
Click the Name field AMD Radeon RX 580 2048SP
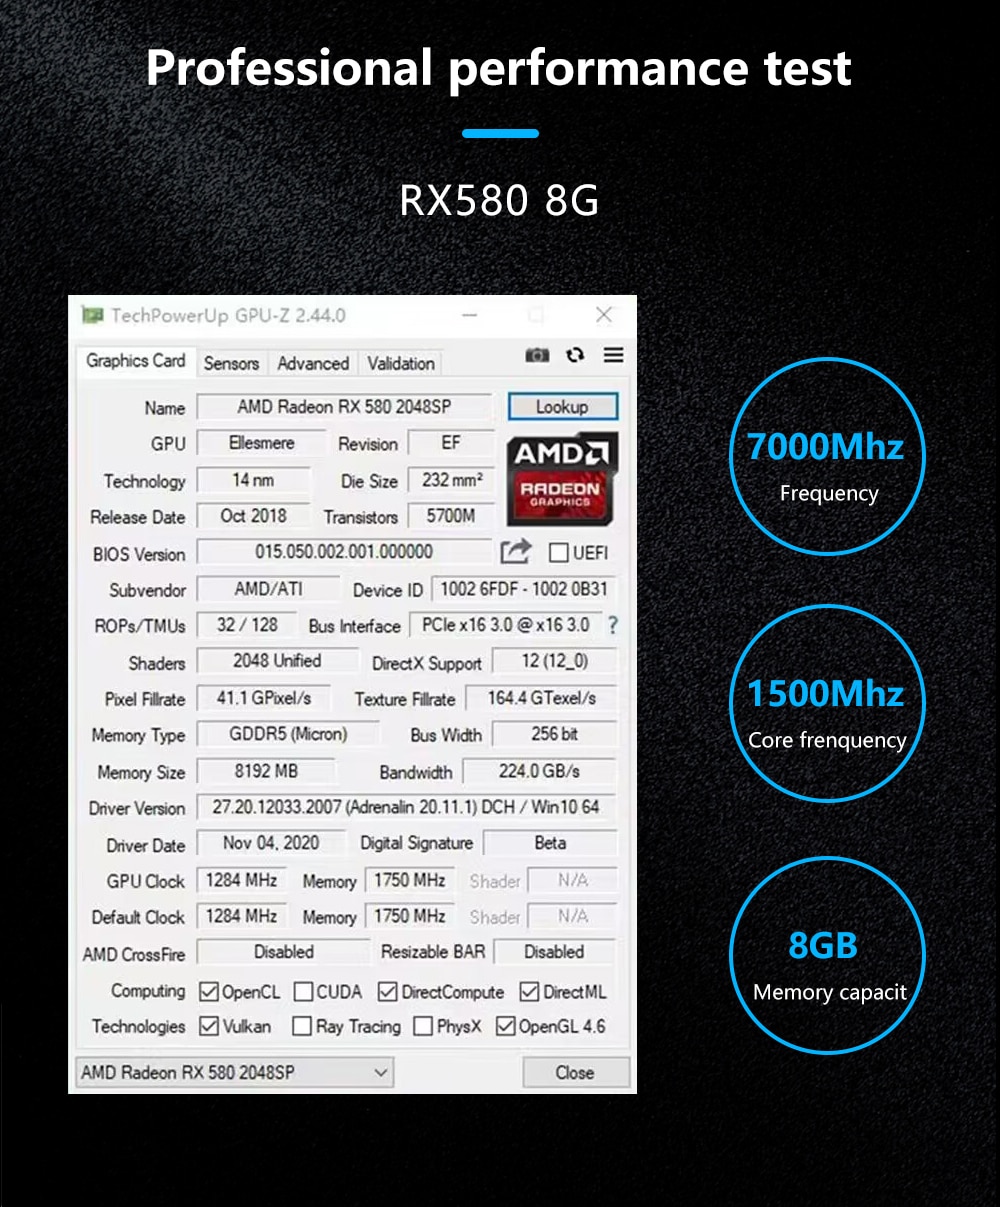pyautogui.click(x=344, y=407)
